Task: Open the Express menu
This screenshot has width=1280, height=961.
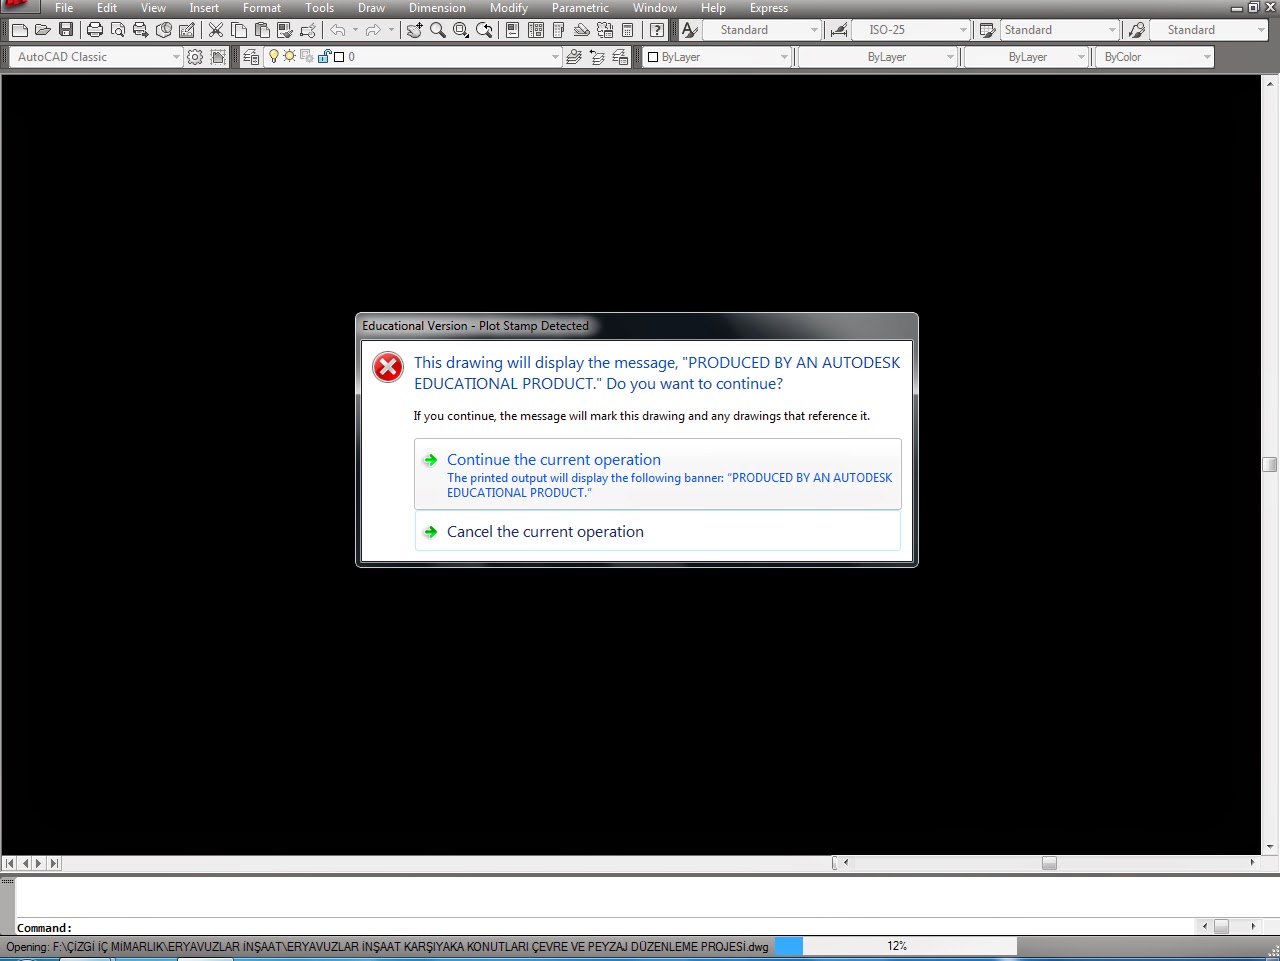Action: pyautogui.click(x=769, y=8)
